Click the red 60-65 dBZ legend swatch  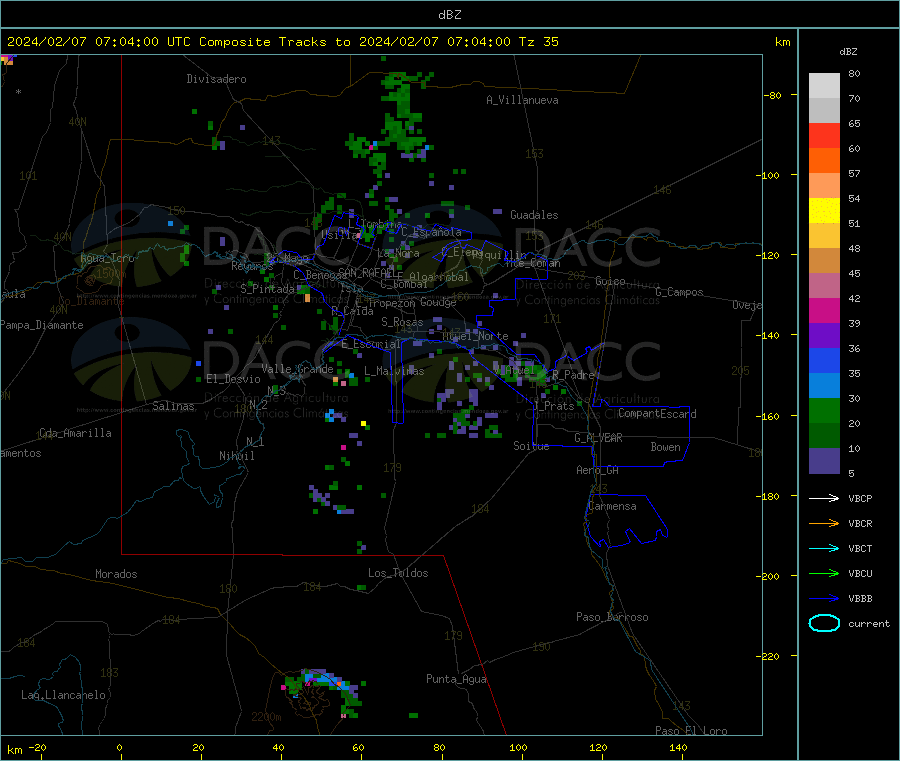pos(824,135)
